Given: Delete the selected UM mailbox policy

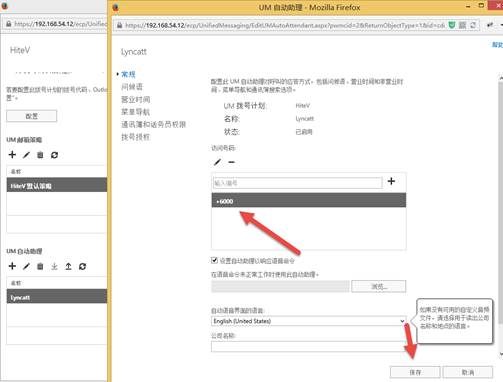Looking at the screenshot, I should pyautogui.click(x=40, y=155).
